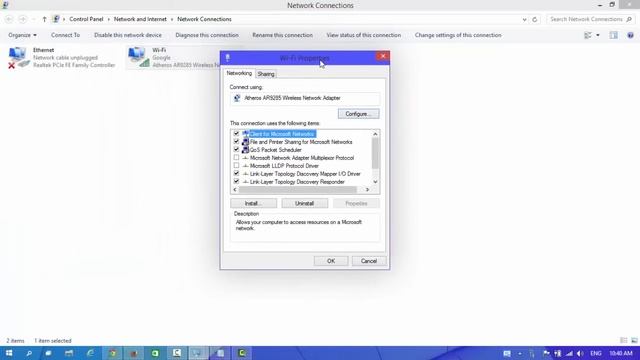This screenshot has width=640, height=360.
Task: Click the Uninstall button
Action: coord(304,203)
